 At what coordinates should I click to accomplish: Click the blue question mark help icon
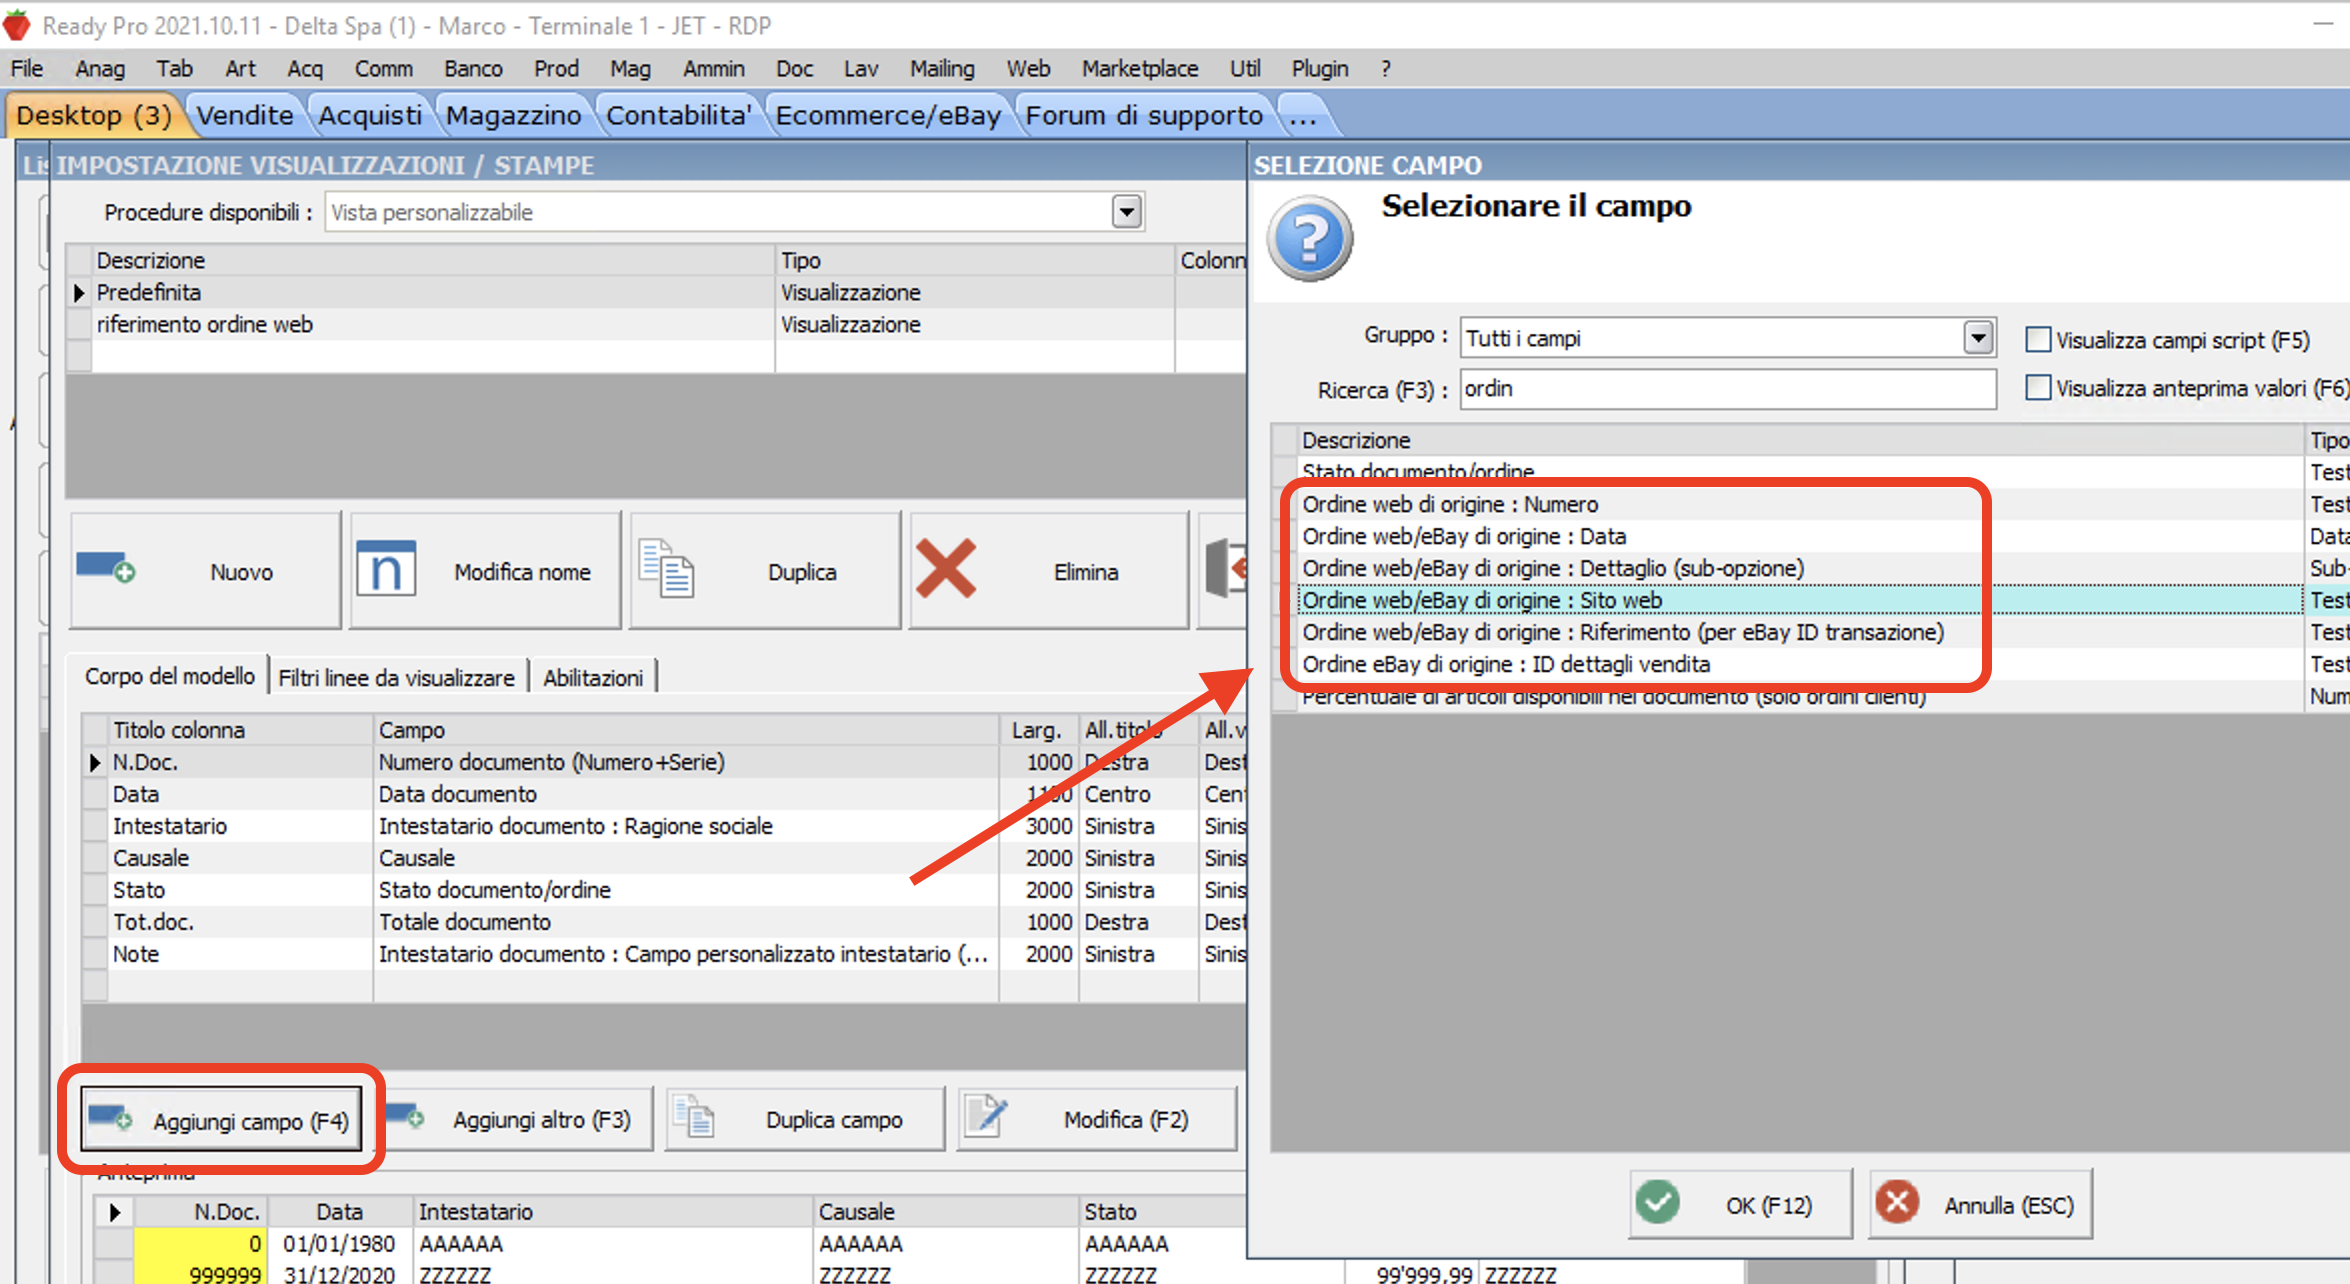click(1310, 240)
